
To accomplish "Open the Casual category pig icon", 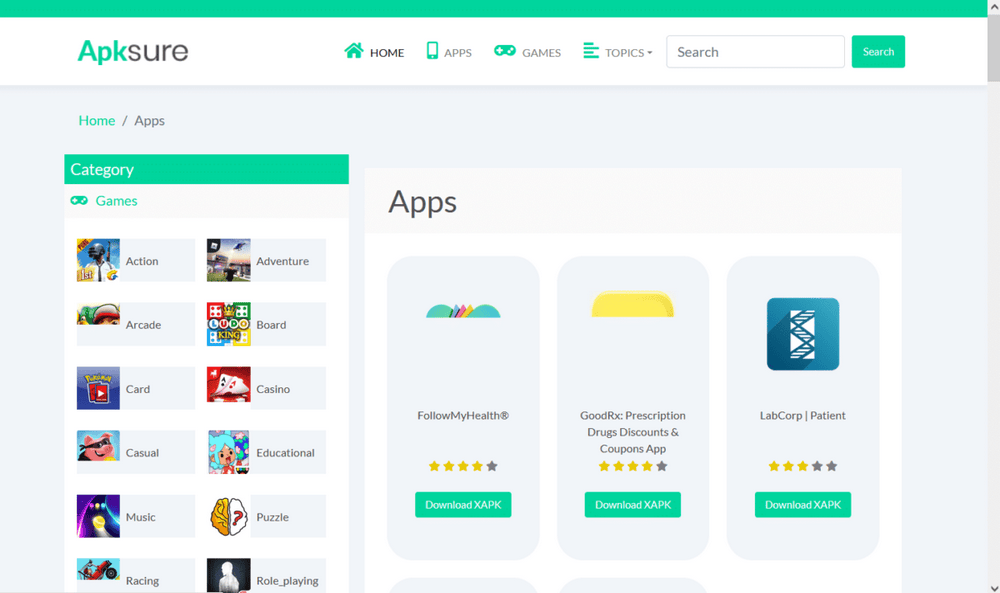I will click(97, 452).
